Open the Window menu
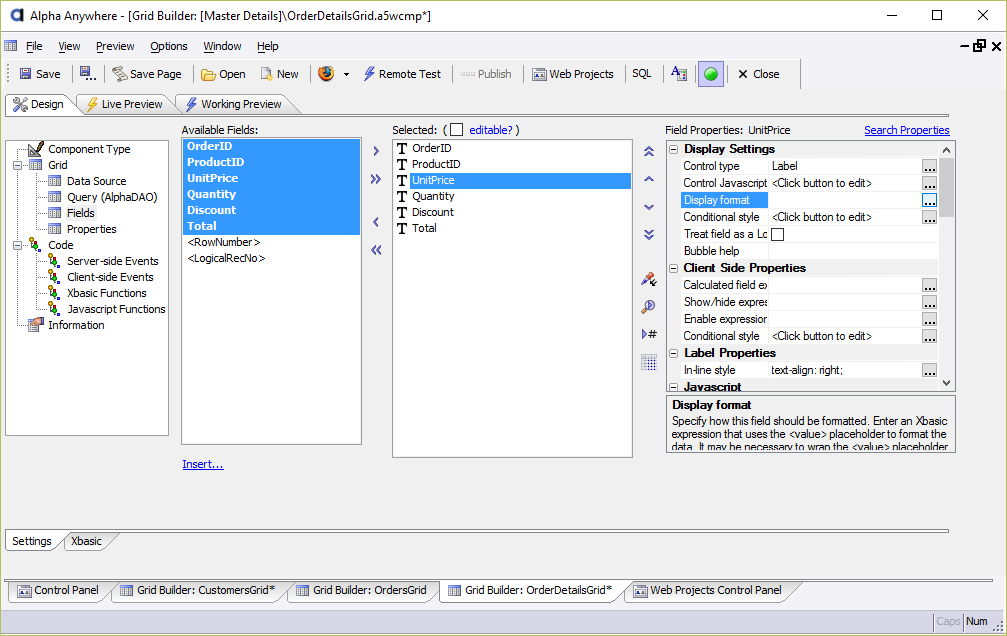This screenshot has height=636, width=1007. coord(222,46)
